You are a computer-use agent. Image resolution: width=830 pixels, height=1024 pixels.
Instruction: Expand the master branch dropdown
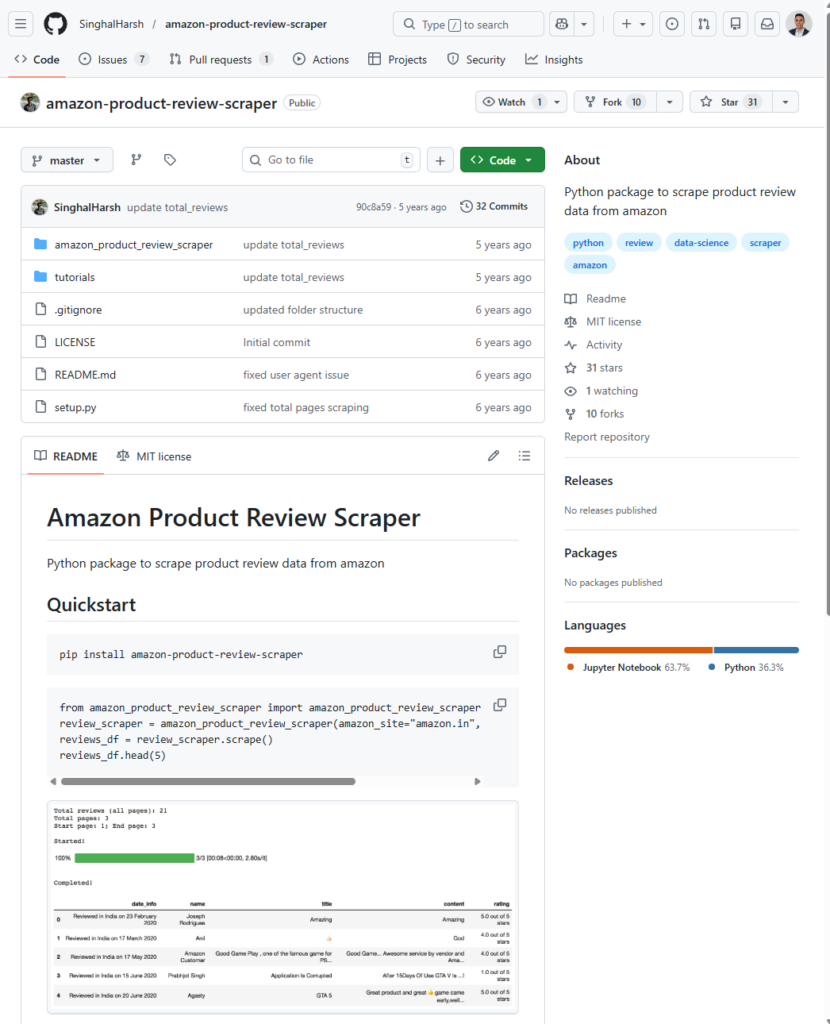coord(66,159)
